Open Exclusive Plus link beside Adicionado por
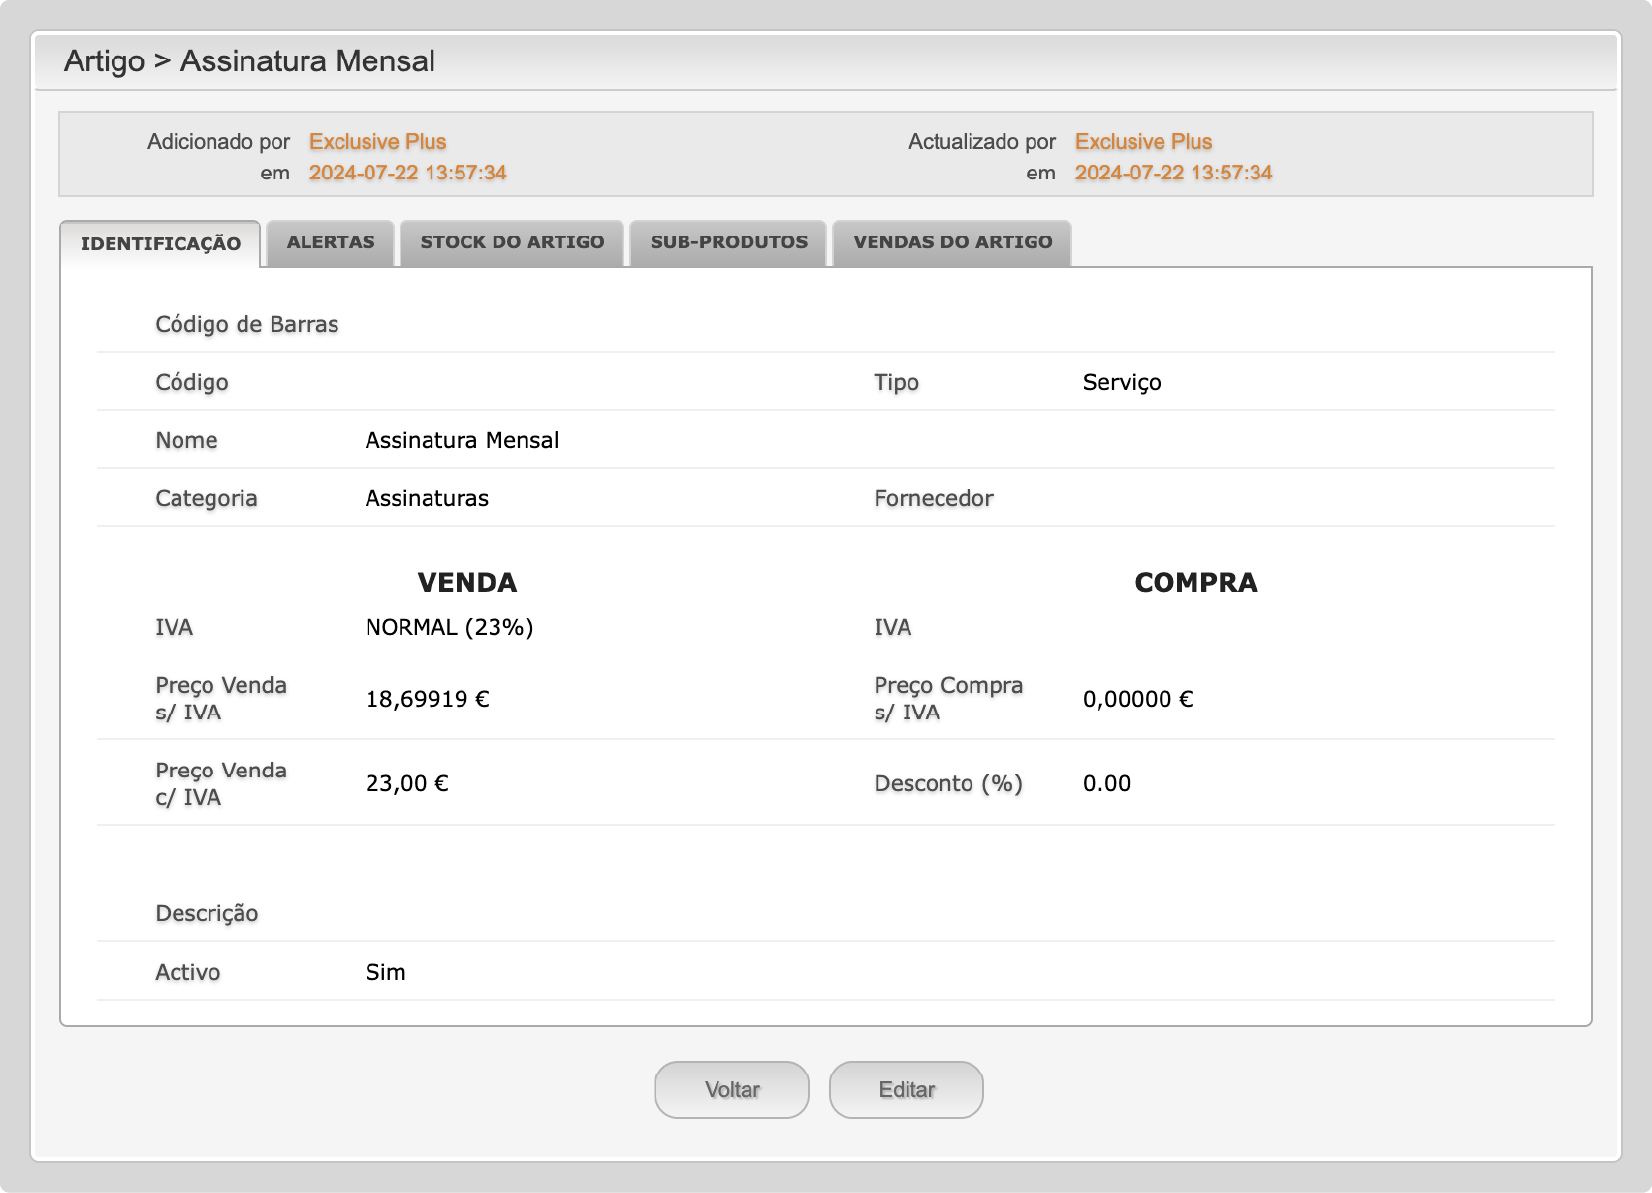 (x=377, y=142)
